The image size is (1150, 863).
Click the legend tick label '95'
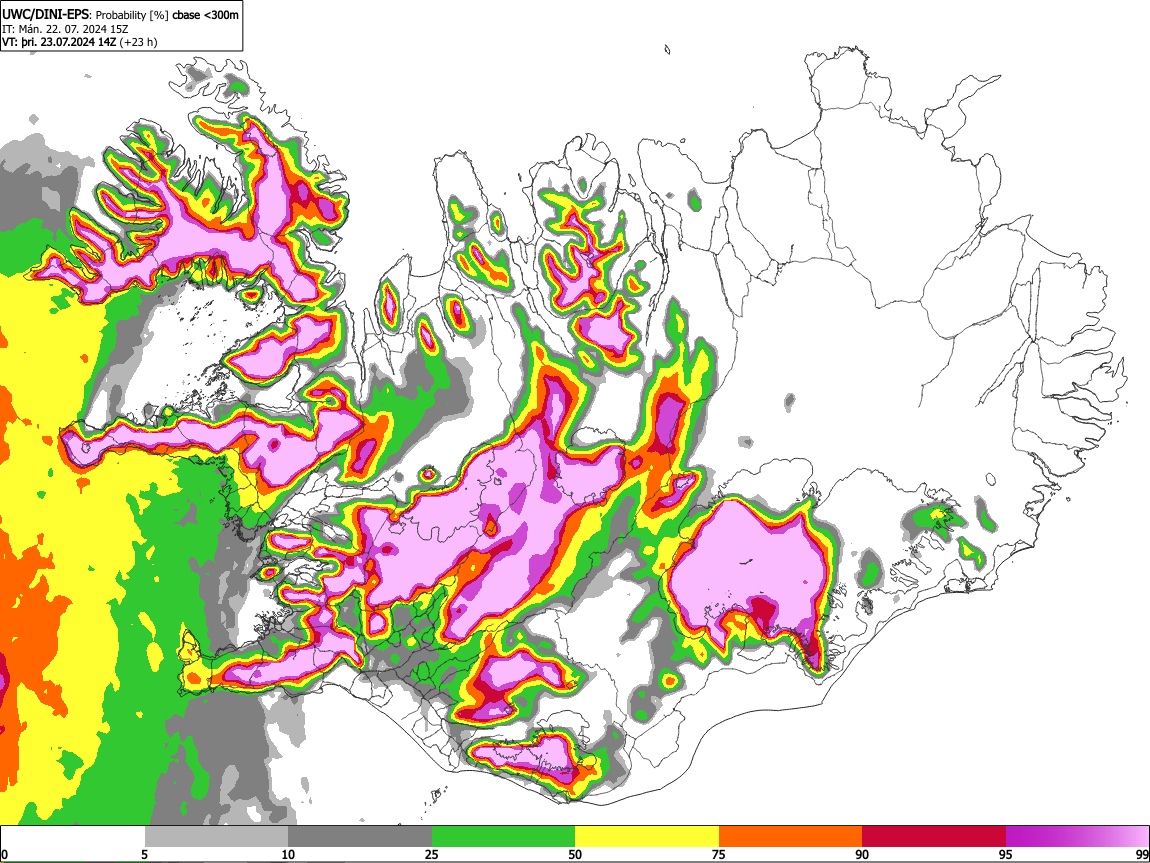tap(1006, 854)
